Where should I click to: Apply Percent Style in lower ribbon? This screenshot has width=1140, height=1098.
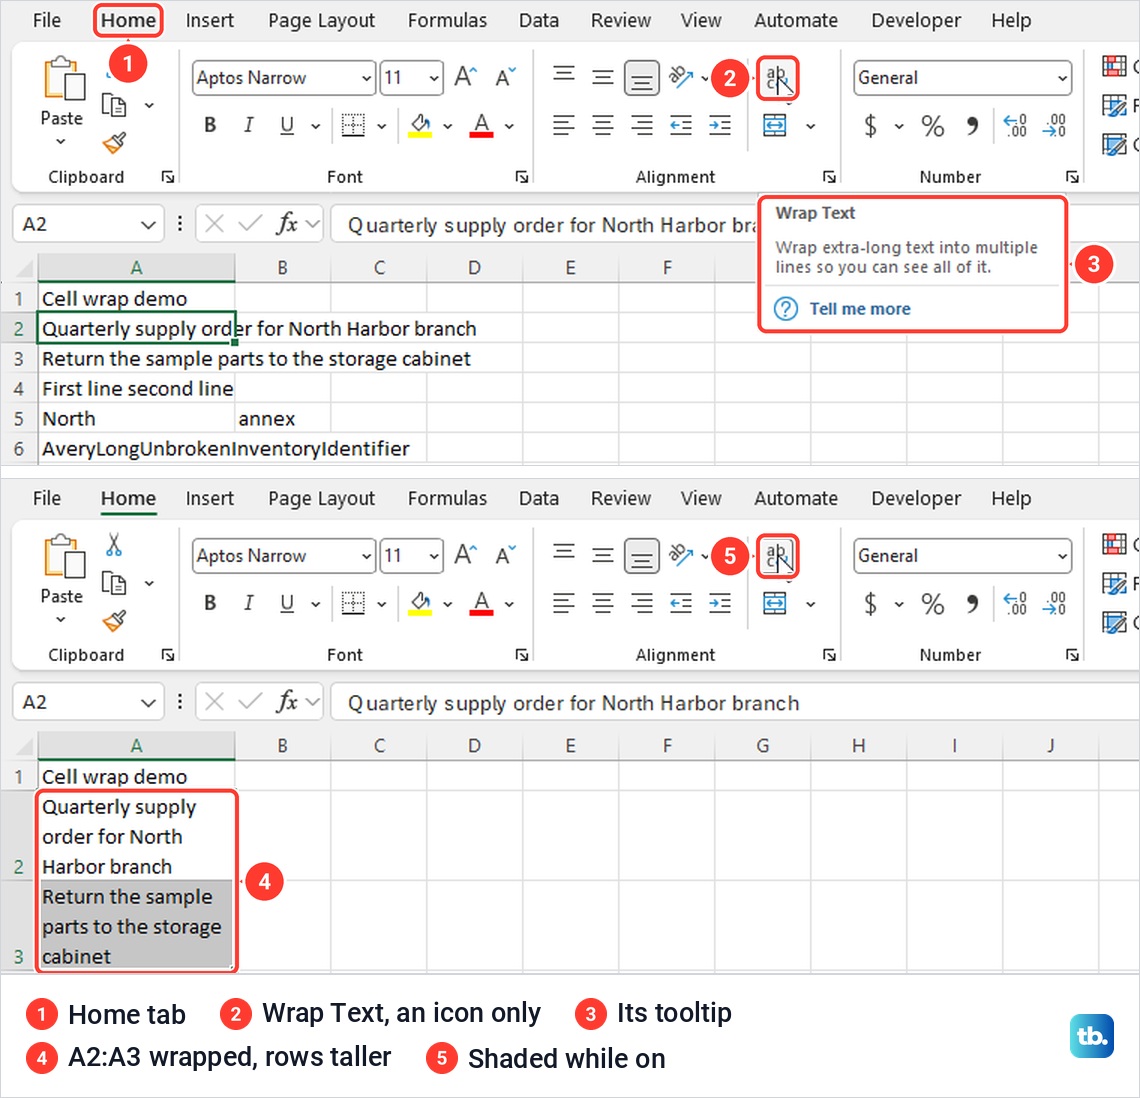[x=933, y=604]
